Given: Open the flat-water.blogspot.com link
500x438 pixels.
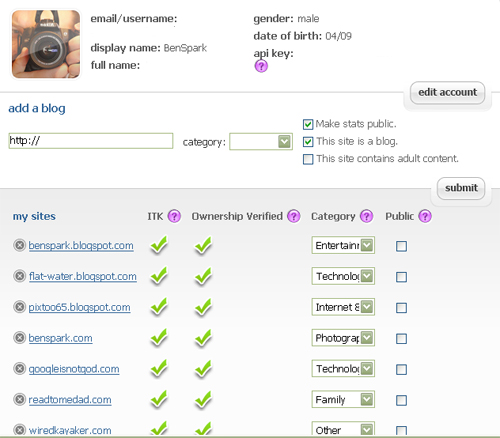Looking at the screenshot, I should click(x=83, y=276).
